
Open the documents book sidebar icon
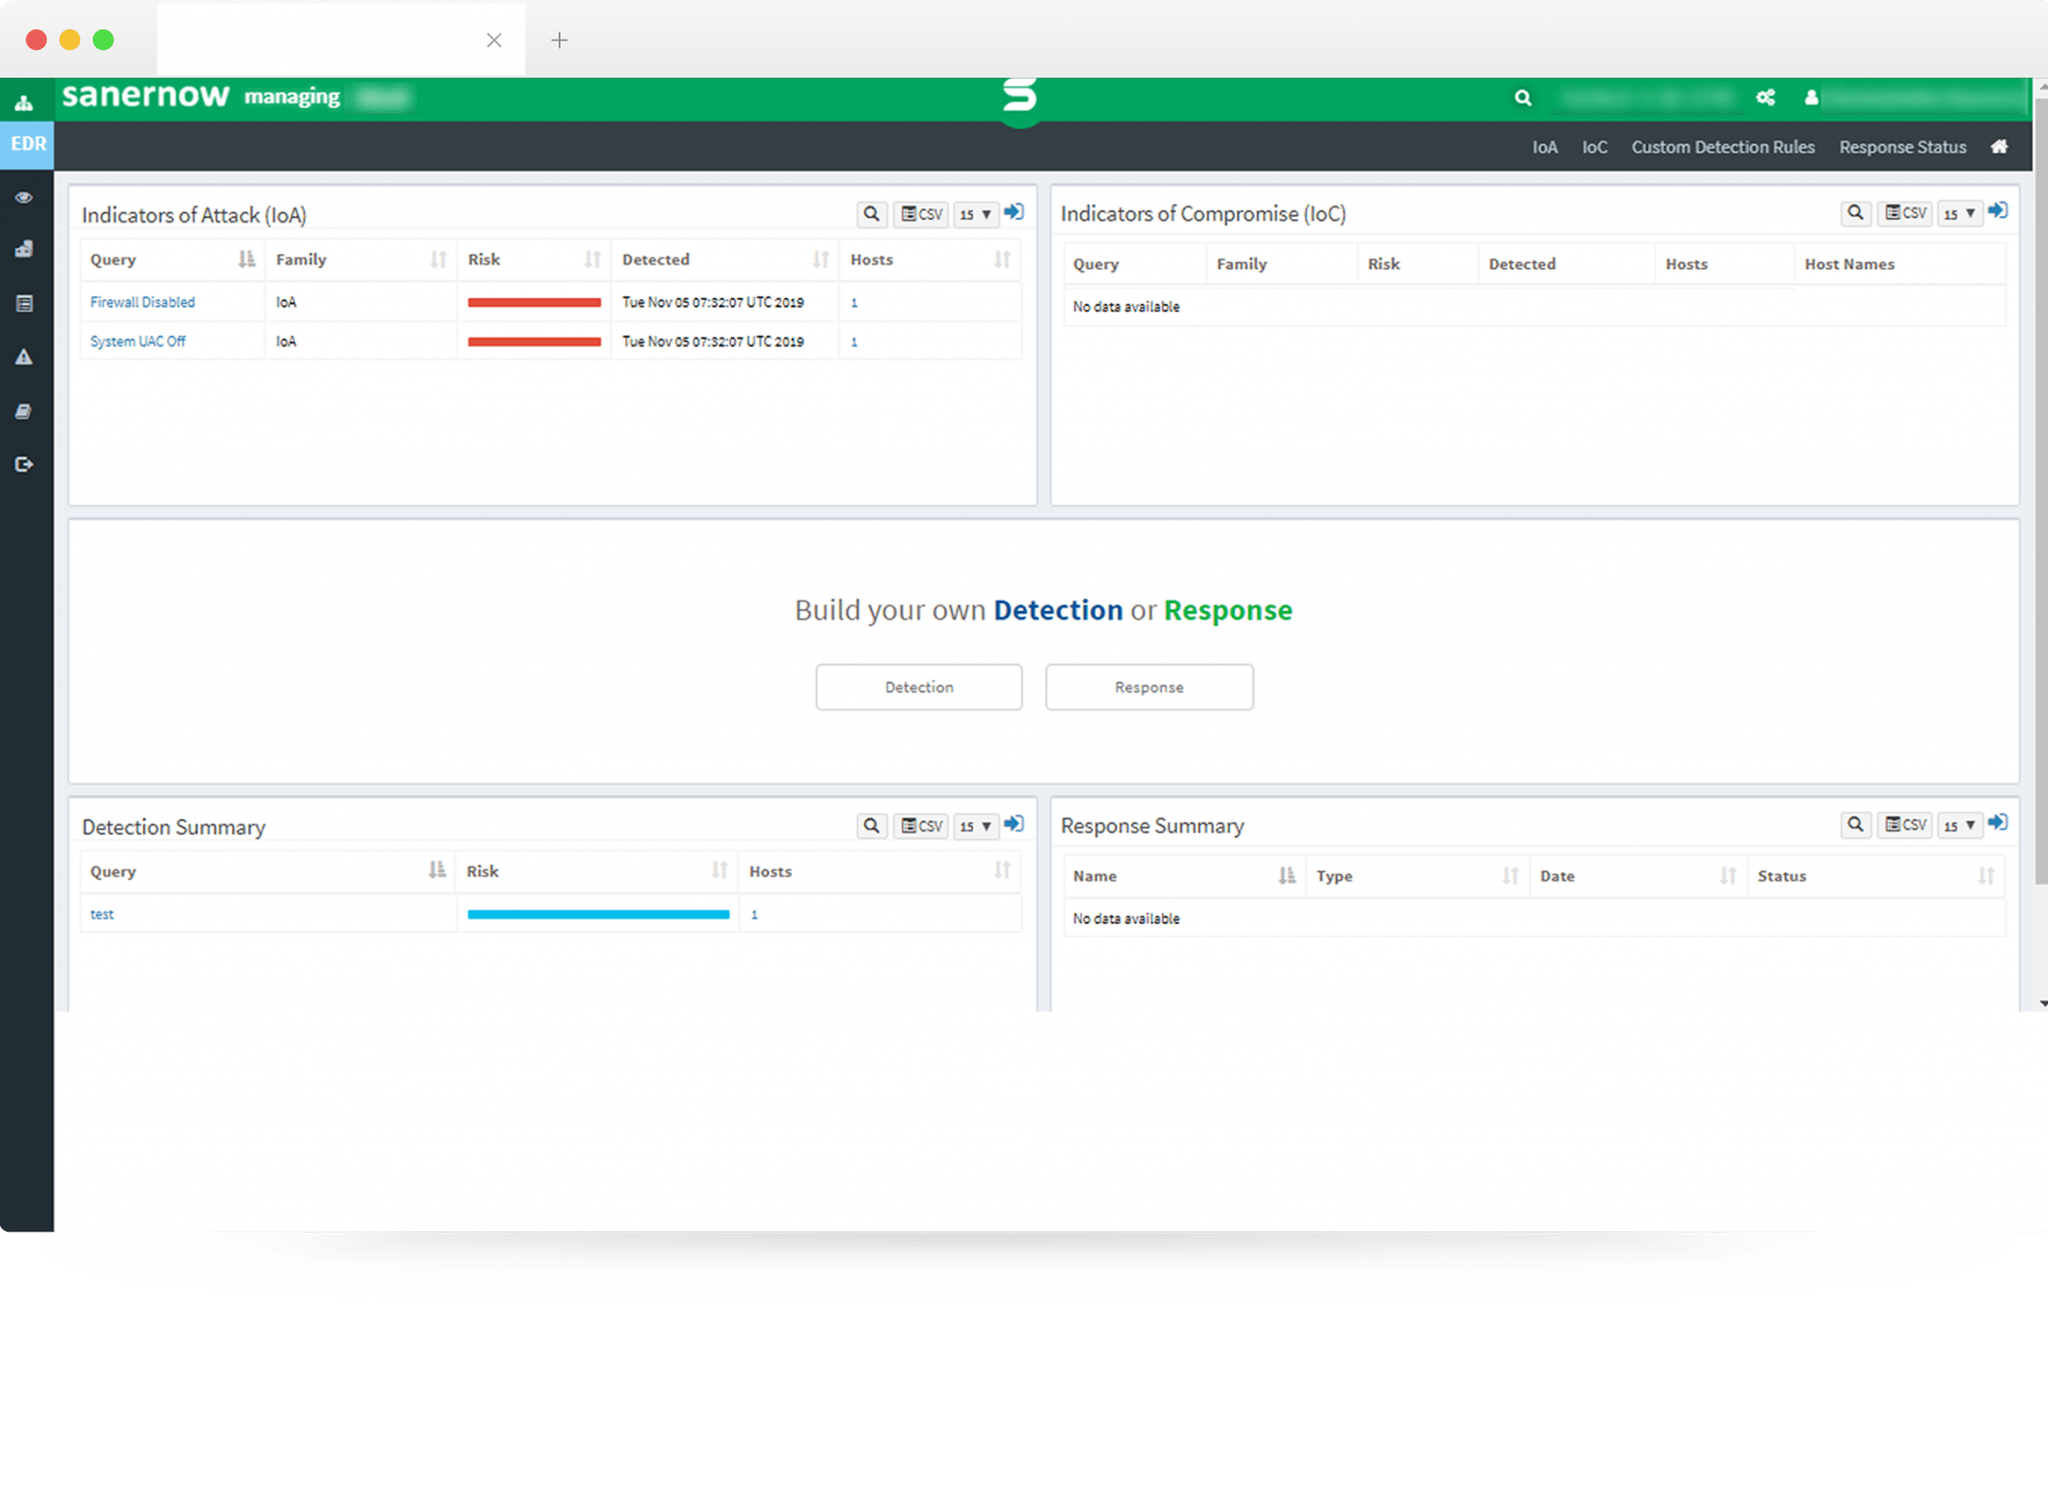tap(24, 411)
